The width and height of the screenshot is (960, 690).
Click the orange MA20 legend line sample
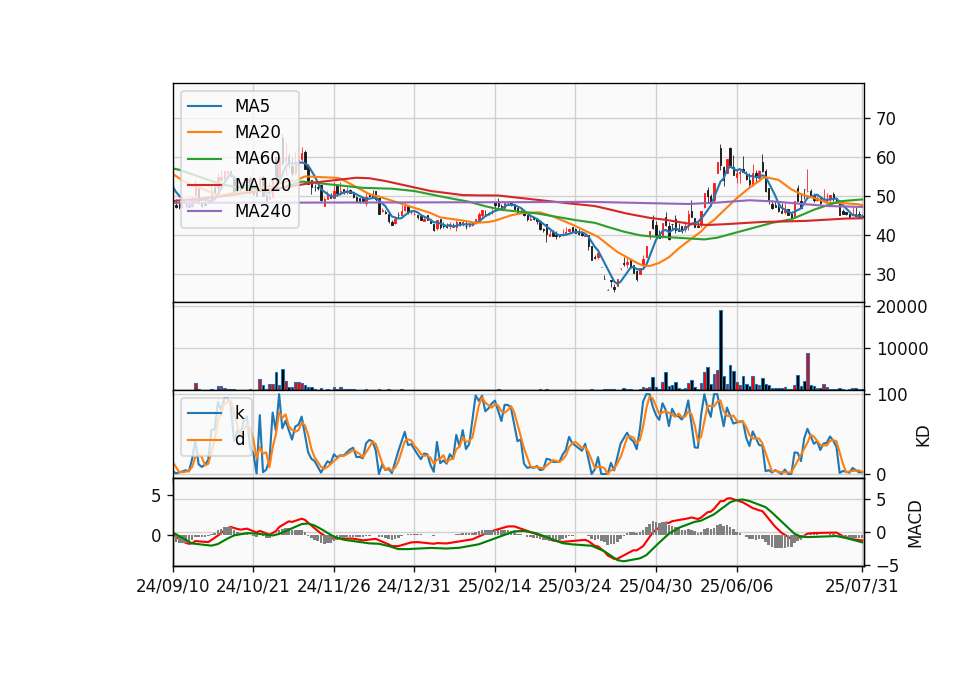[x=204, y=132]
